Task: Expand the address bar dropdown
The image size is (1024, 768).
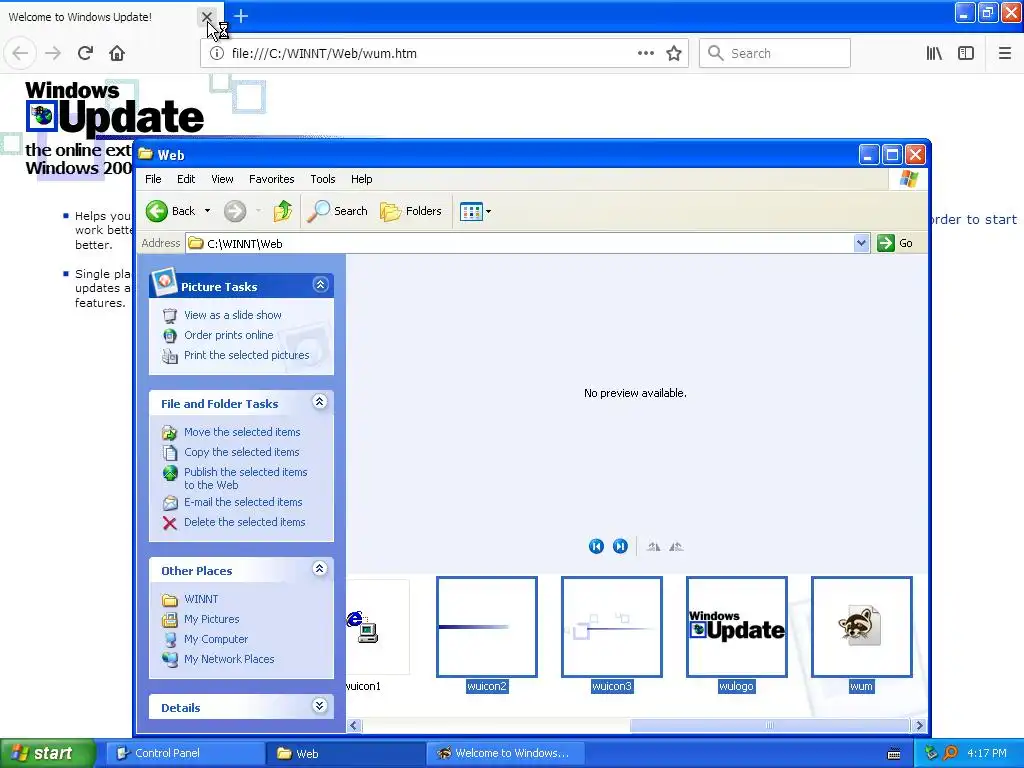Action: pyautogui.click(x=861, y=243)
